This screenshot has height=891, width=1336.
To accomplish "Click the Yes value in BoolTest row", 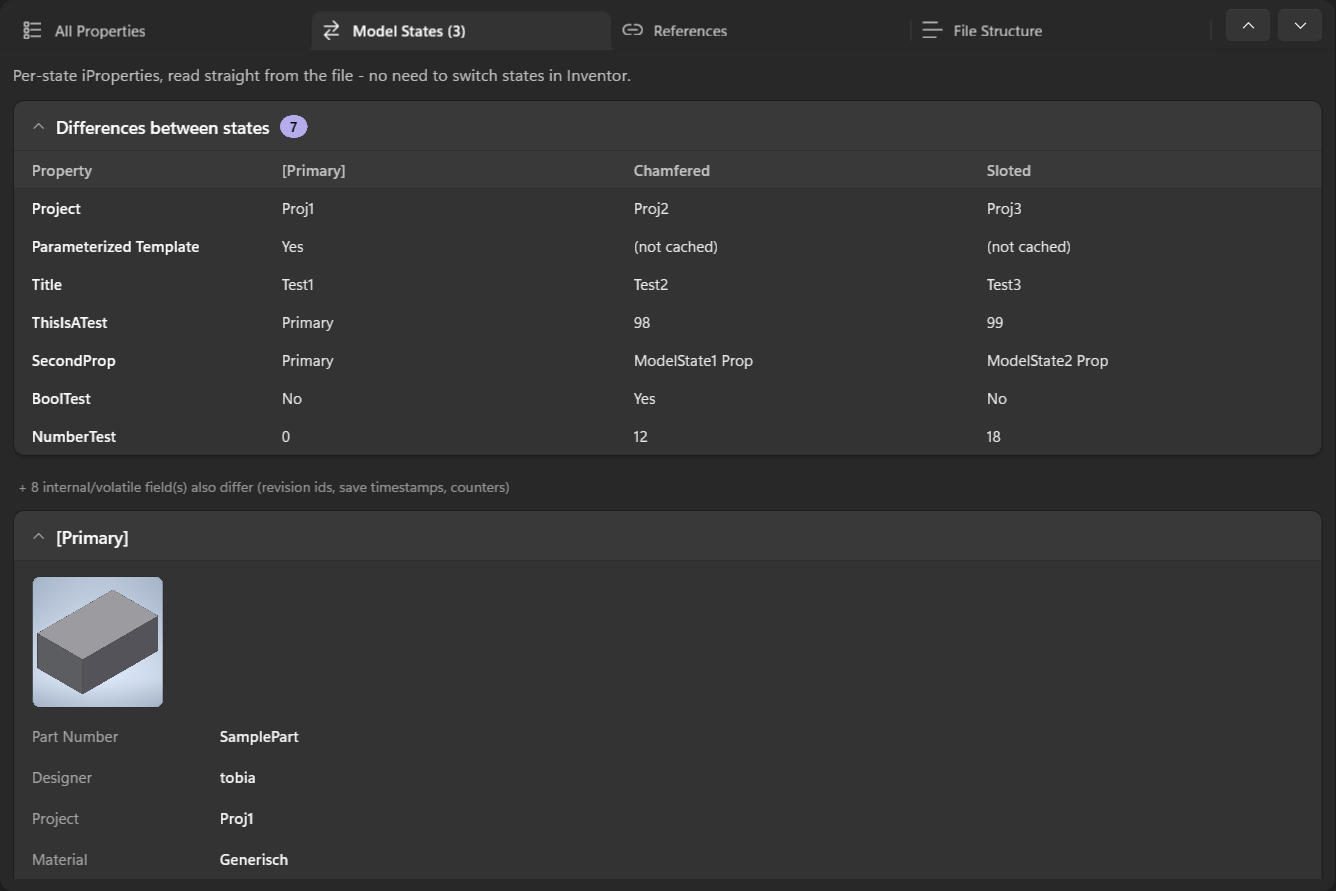I will [645, 399].
